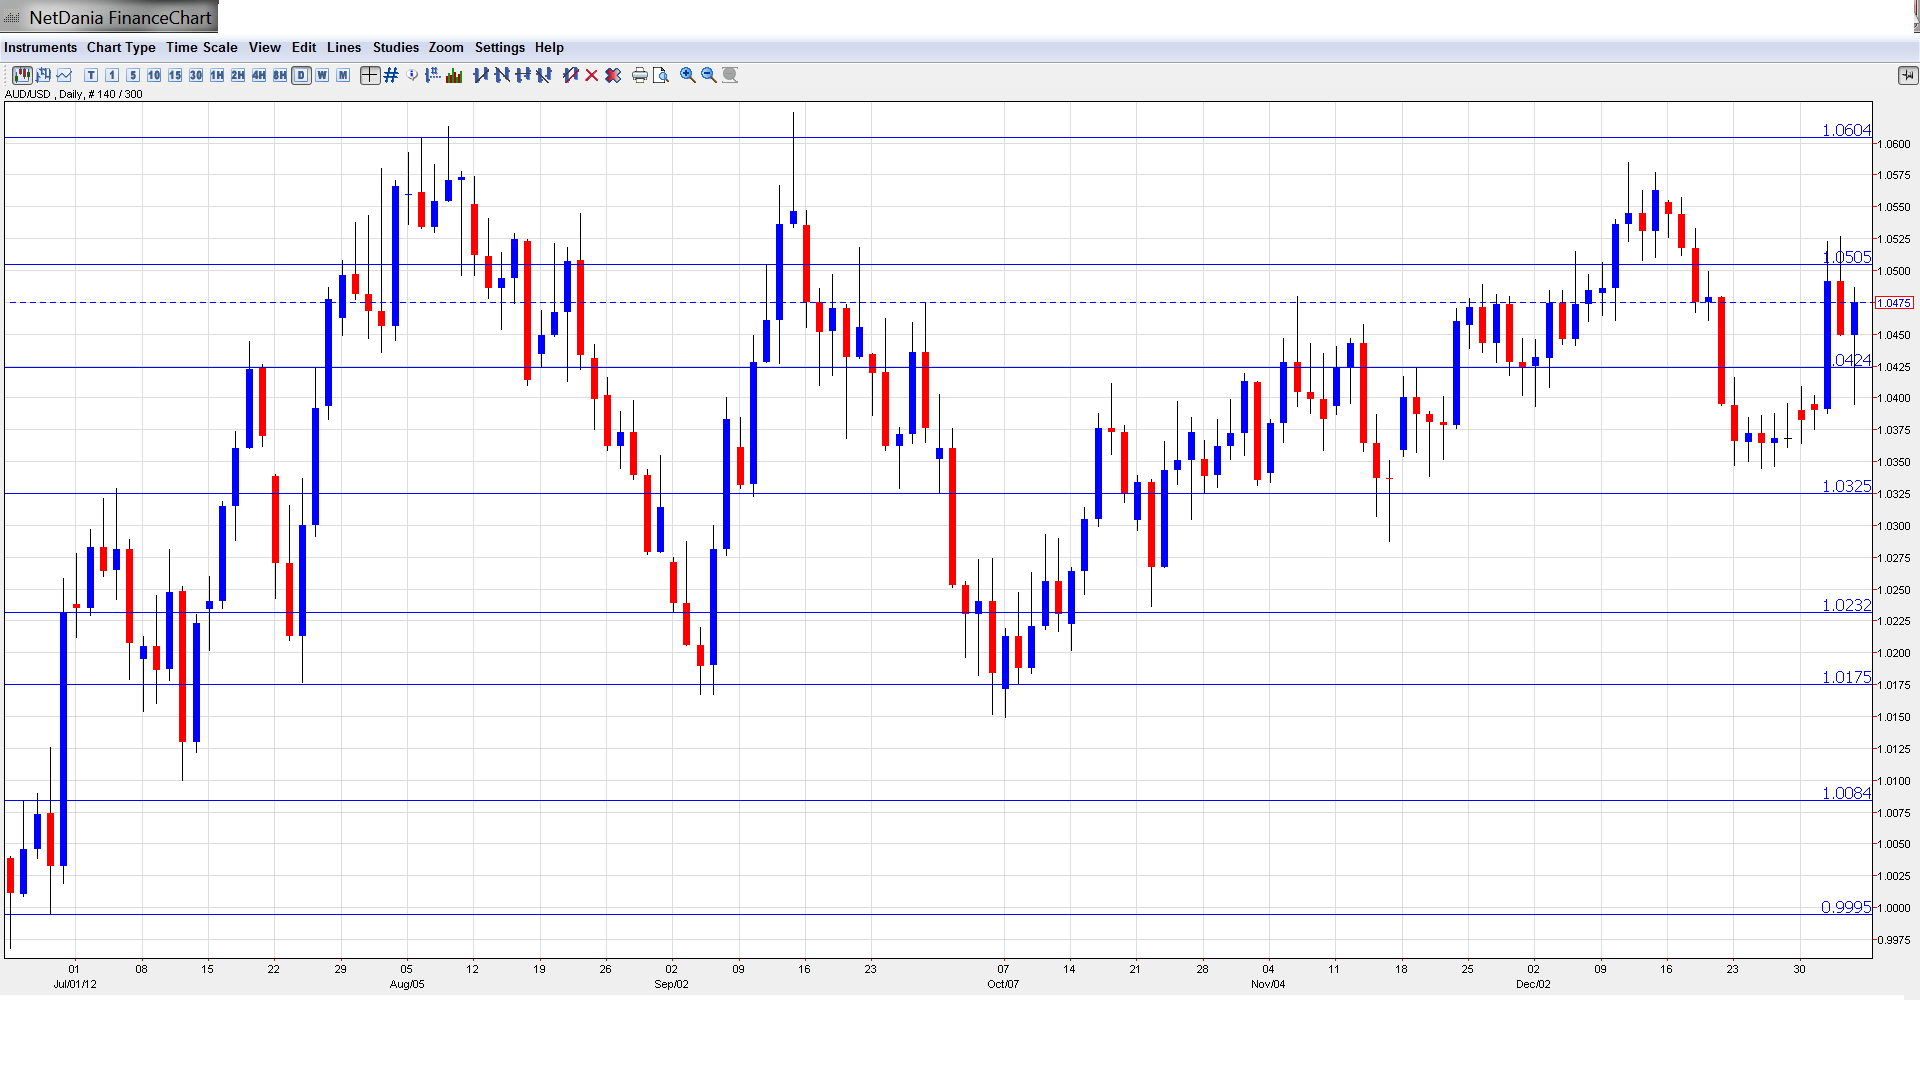This screenshot has width=1920, height=1080.
Task: Click the 1.0475 current price label
Action: pyautogui.click(x=1894, y=303)
